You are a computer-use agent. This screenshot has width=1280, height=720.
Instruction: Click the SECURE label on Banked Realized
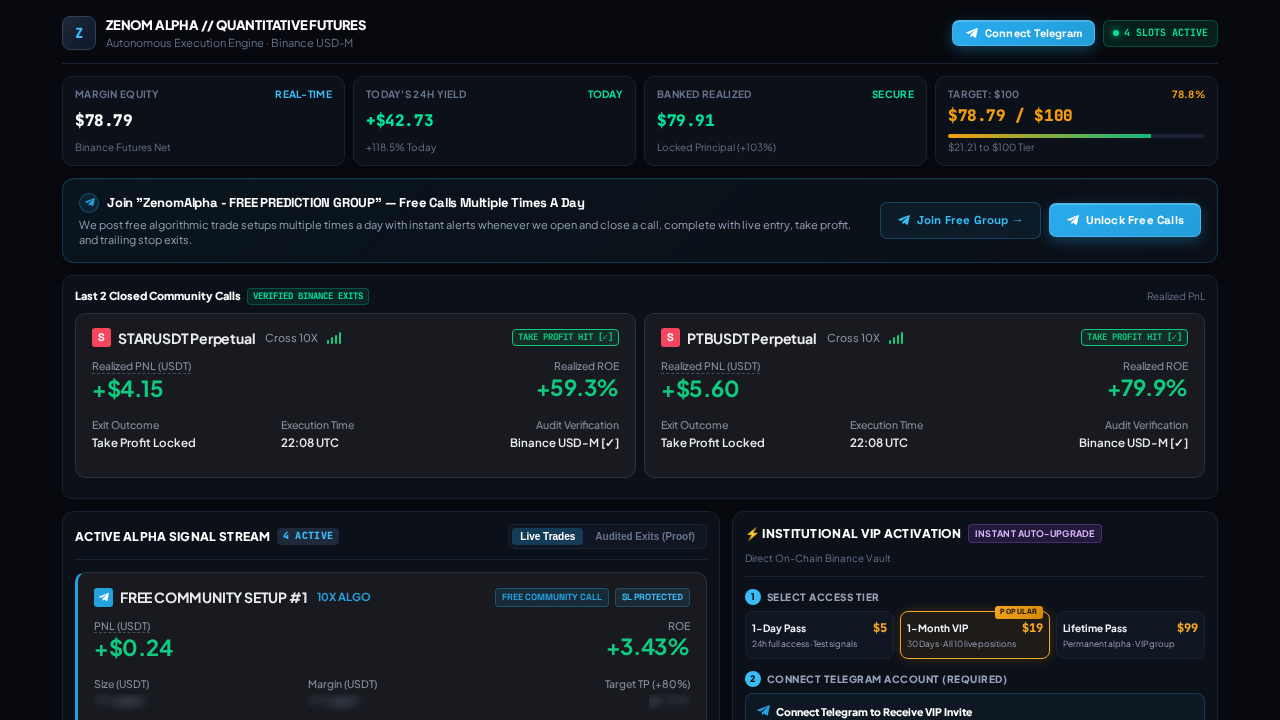[893, 94]
